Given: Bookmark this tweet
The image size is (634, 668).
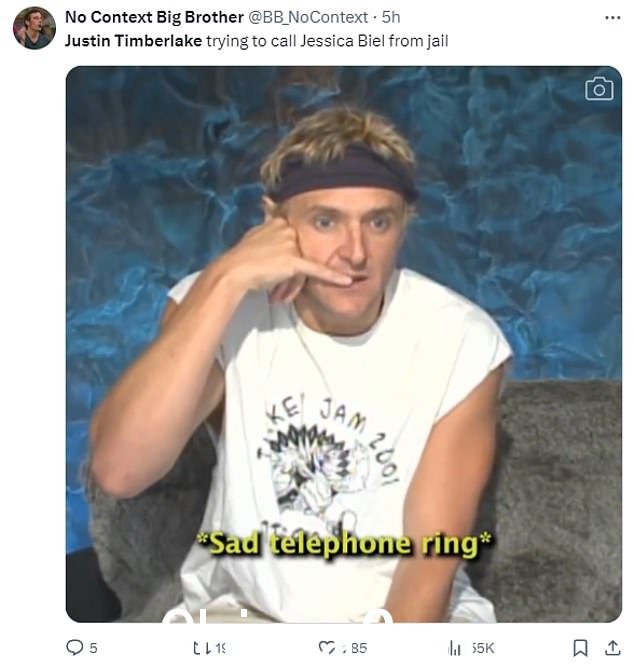Looking at the screenshot, I should pyautogui.click(x=580, y=648).
